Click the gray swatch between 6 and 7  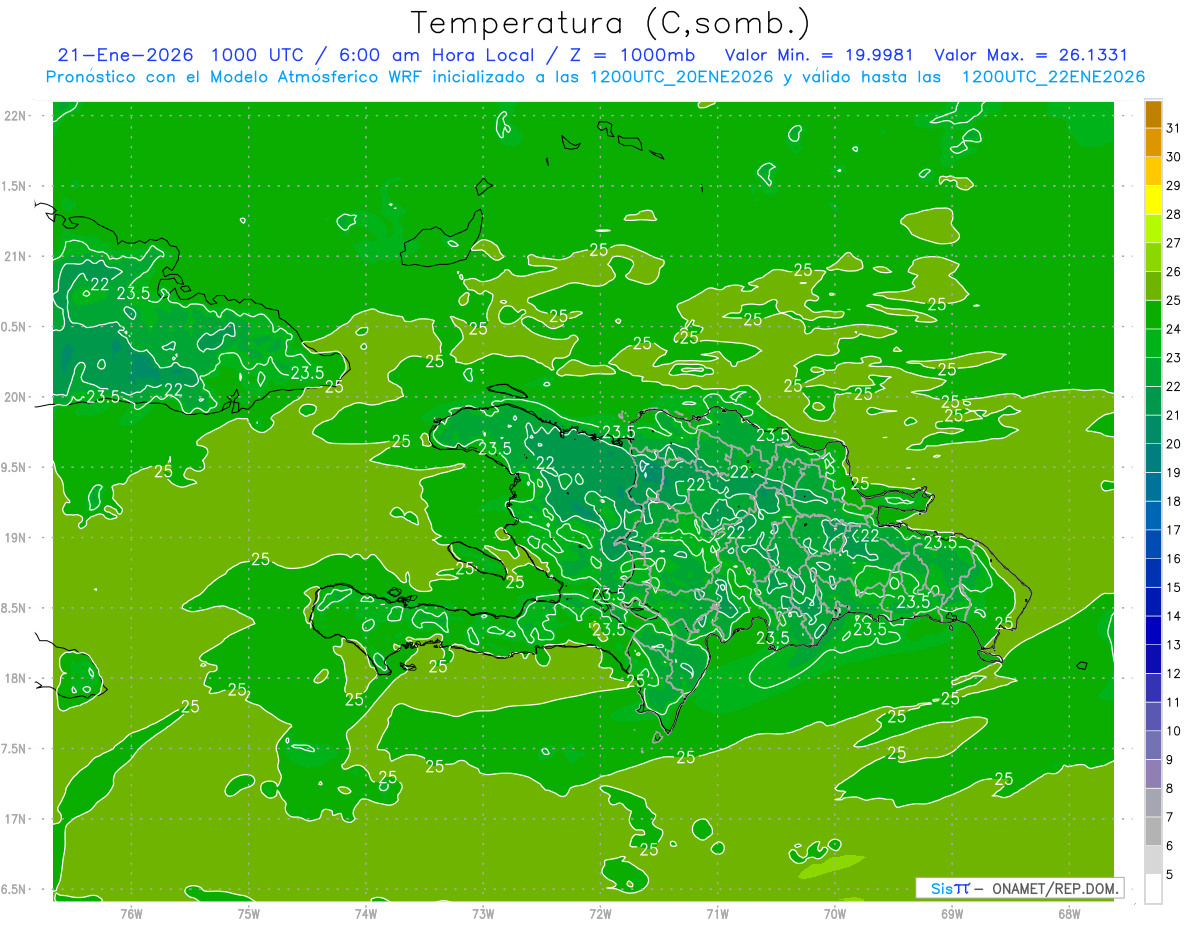tap(1153, 832)
